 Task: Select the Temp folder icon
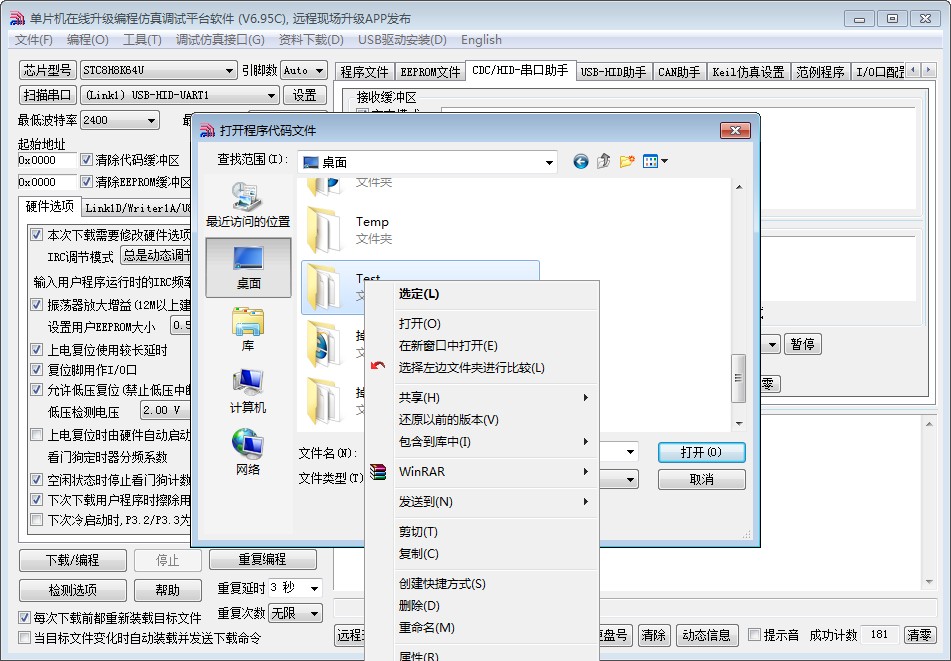click(324, 229)
